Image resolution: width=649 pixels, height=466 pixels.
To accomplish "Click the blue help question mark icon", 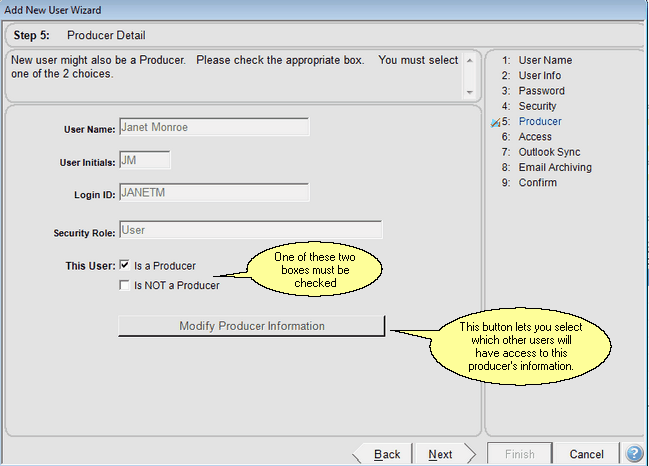I will [634, 454].
